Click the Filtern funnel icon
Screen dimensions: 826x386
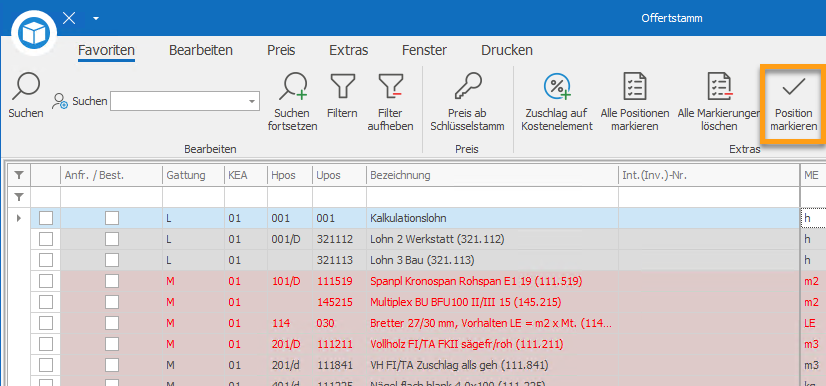tap(342, 86)
